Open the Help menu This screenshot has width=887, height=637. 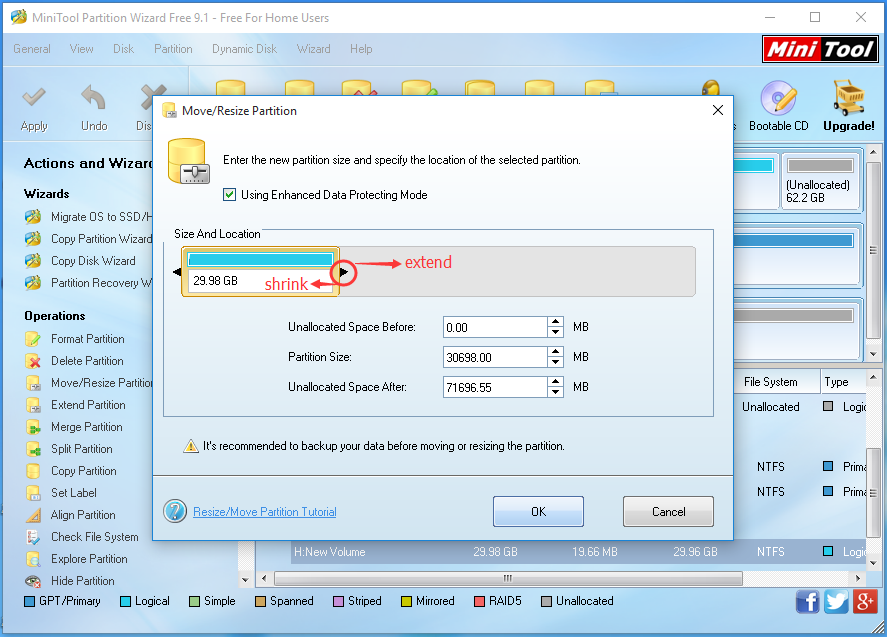(361, 49)
